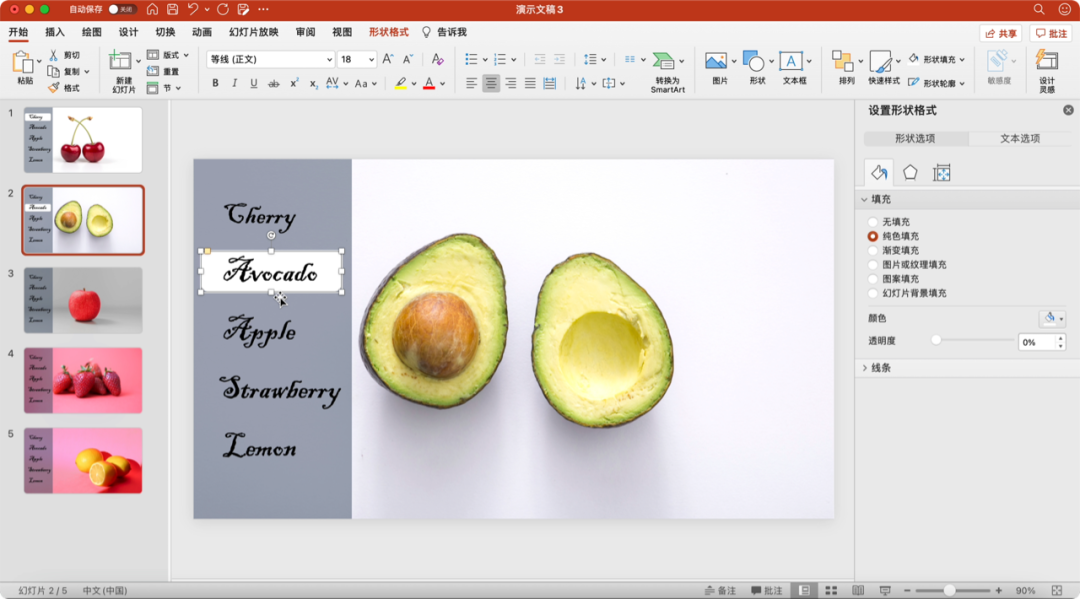Insert a picture (图片)
The image size is (1080, 599).
click(x=716, y=61)
